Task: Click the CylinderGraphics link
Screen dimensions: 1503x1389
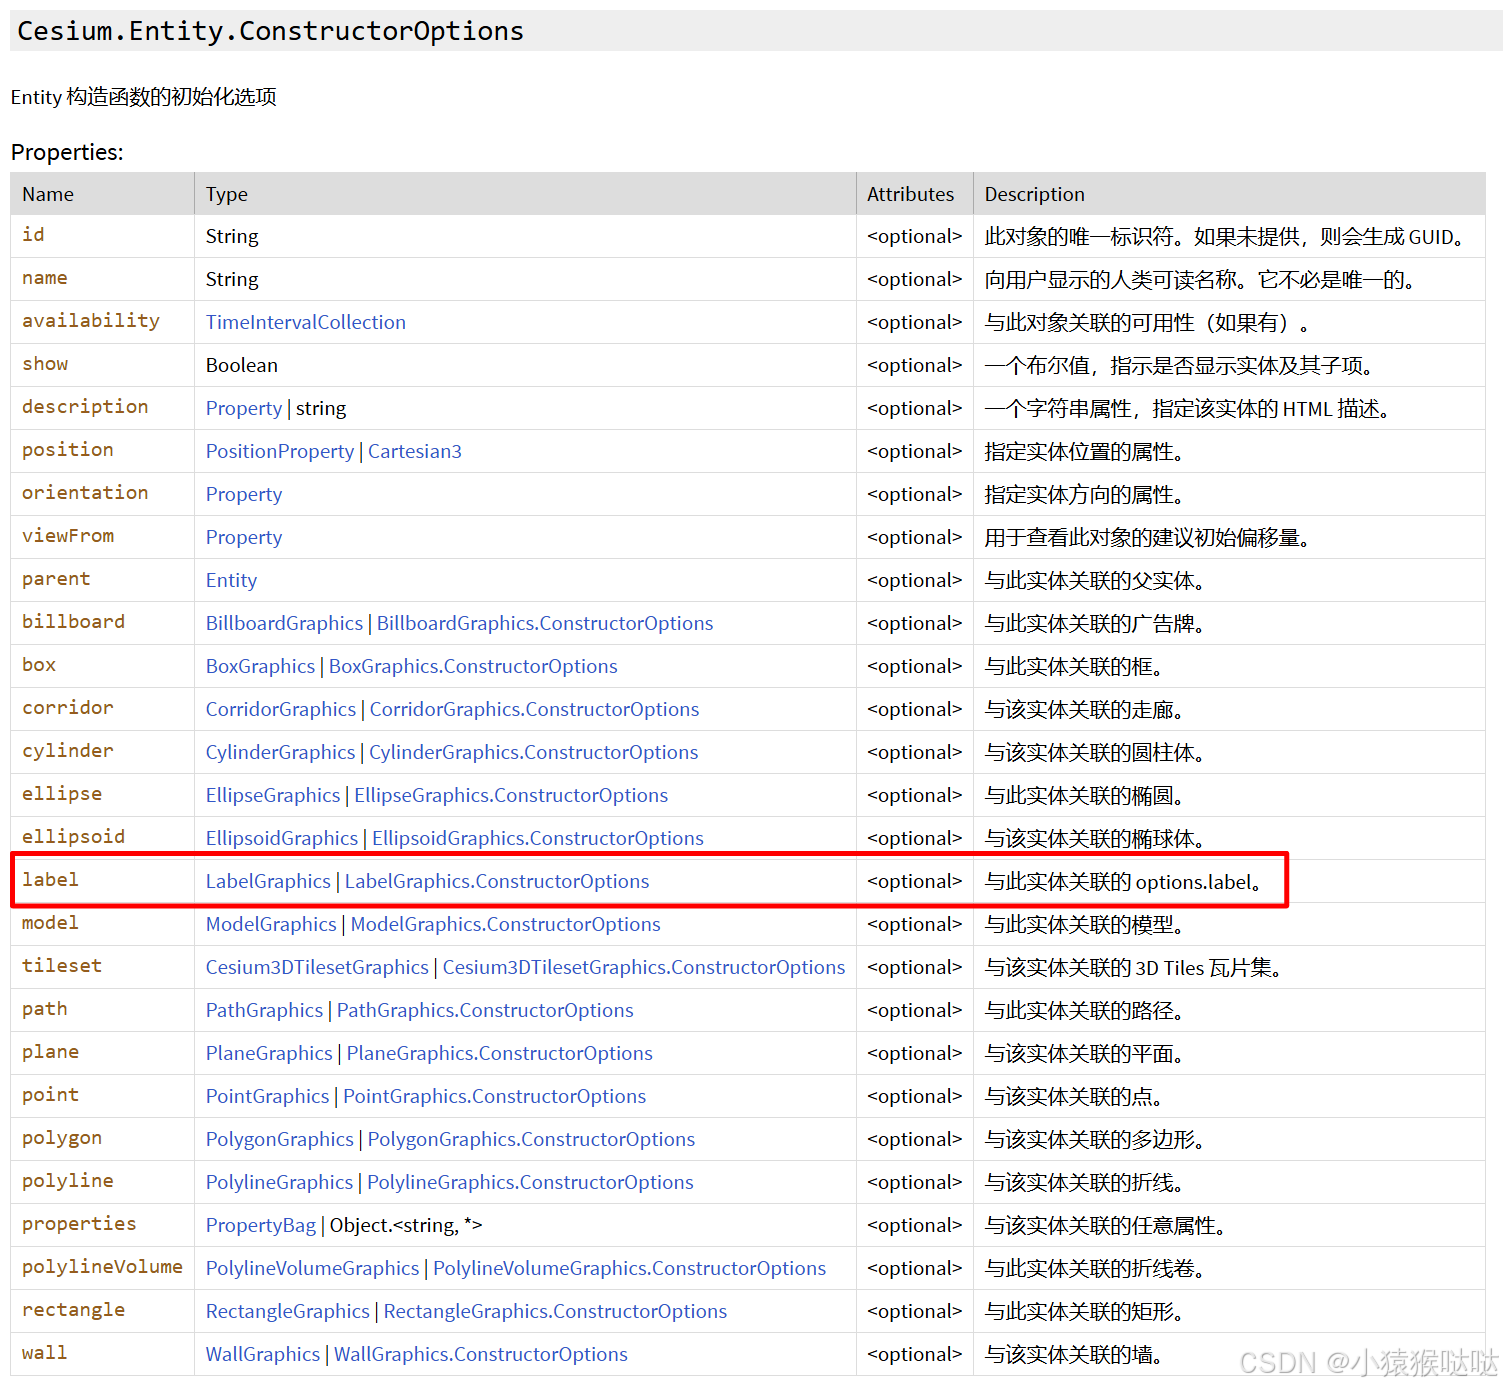Action: pyautogui.click(x=280, y=752)
